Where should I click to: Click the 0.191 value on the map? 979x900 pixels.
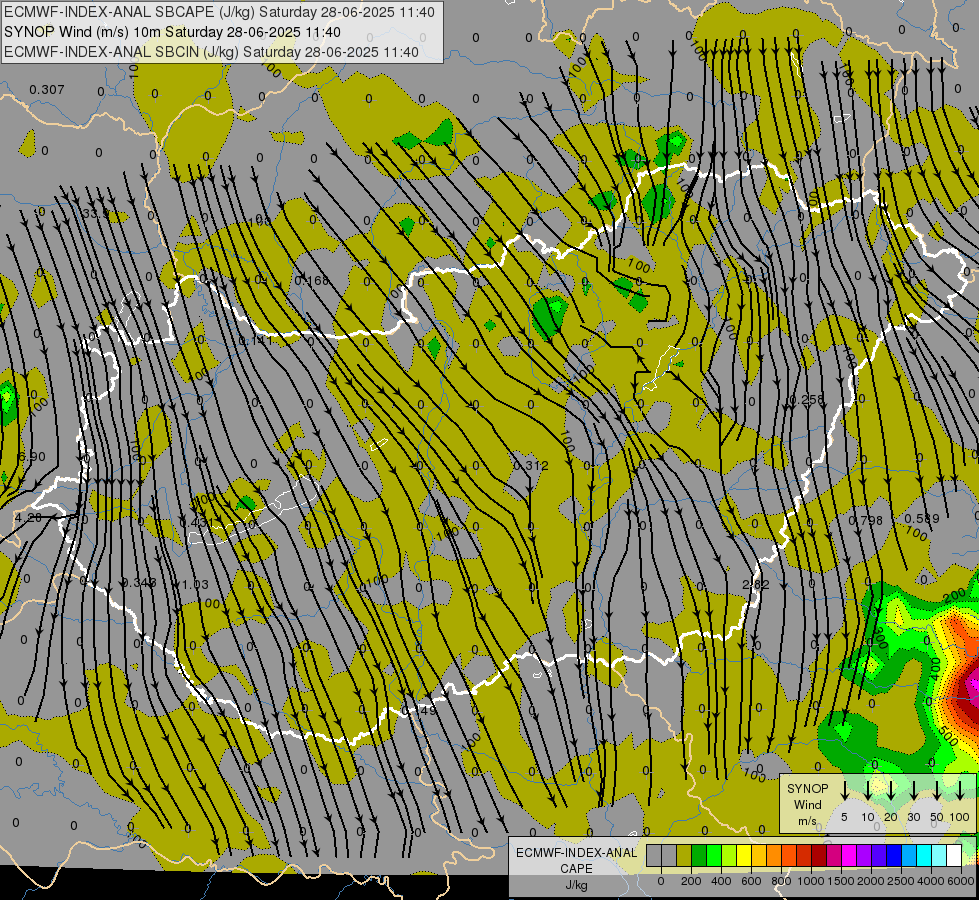point(256,341)
